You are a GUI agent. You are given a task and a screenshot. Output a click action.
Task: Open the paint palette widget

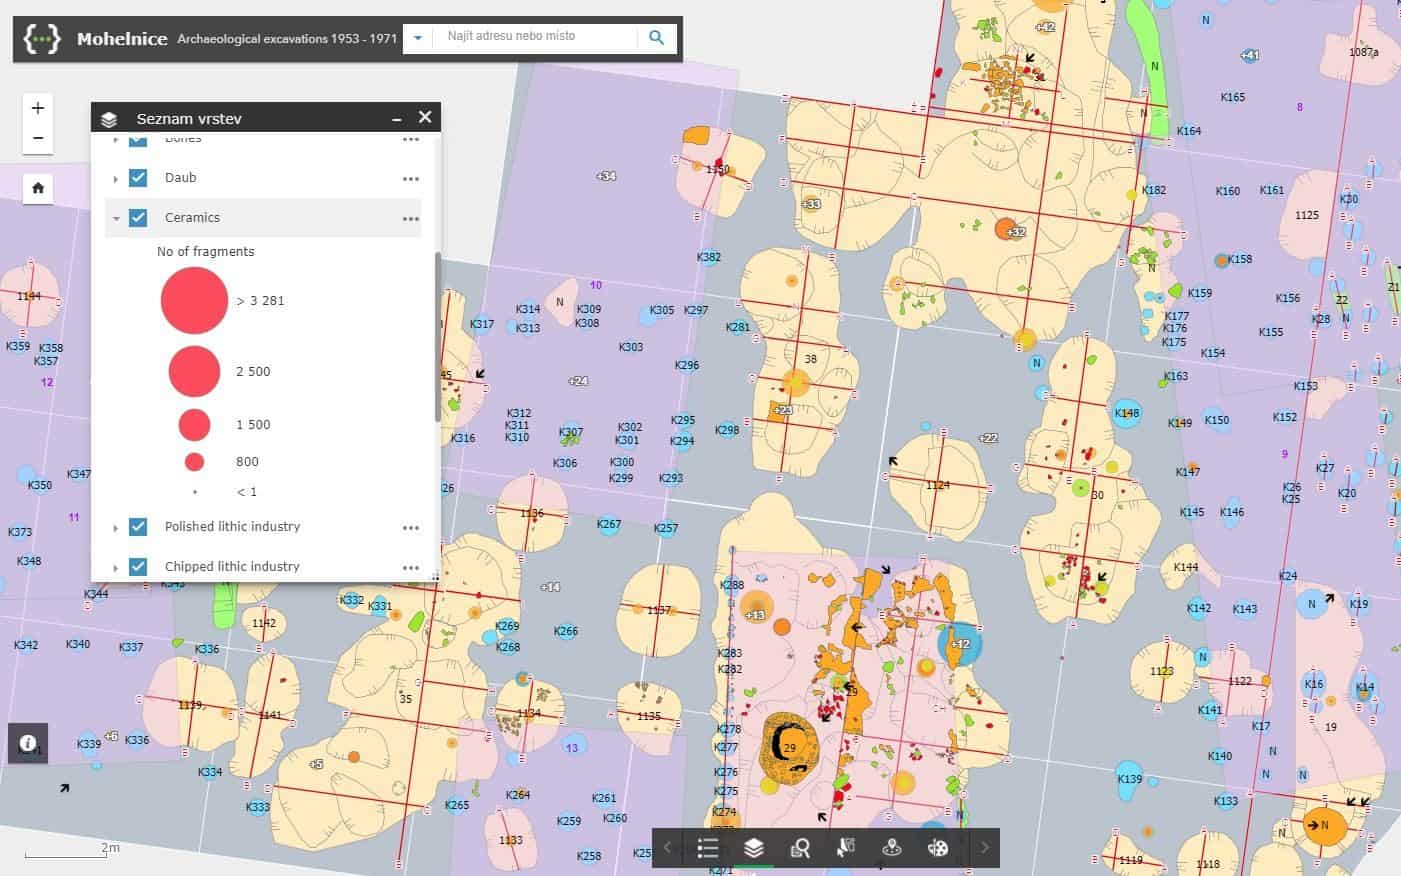(x=938, y=848)
